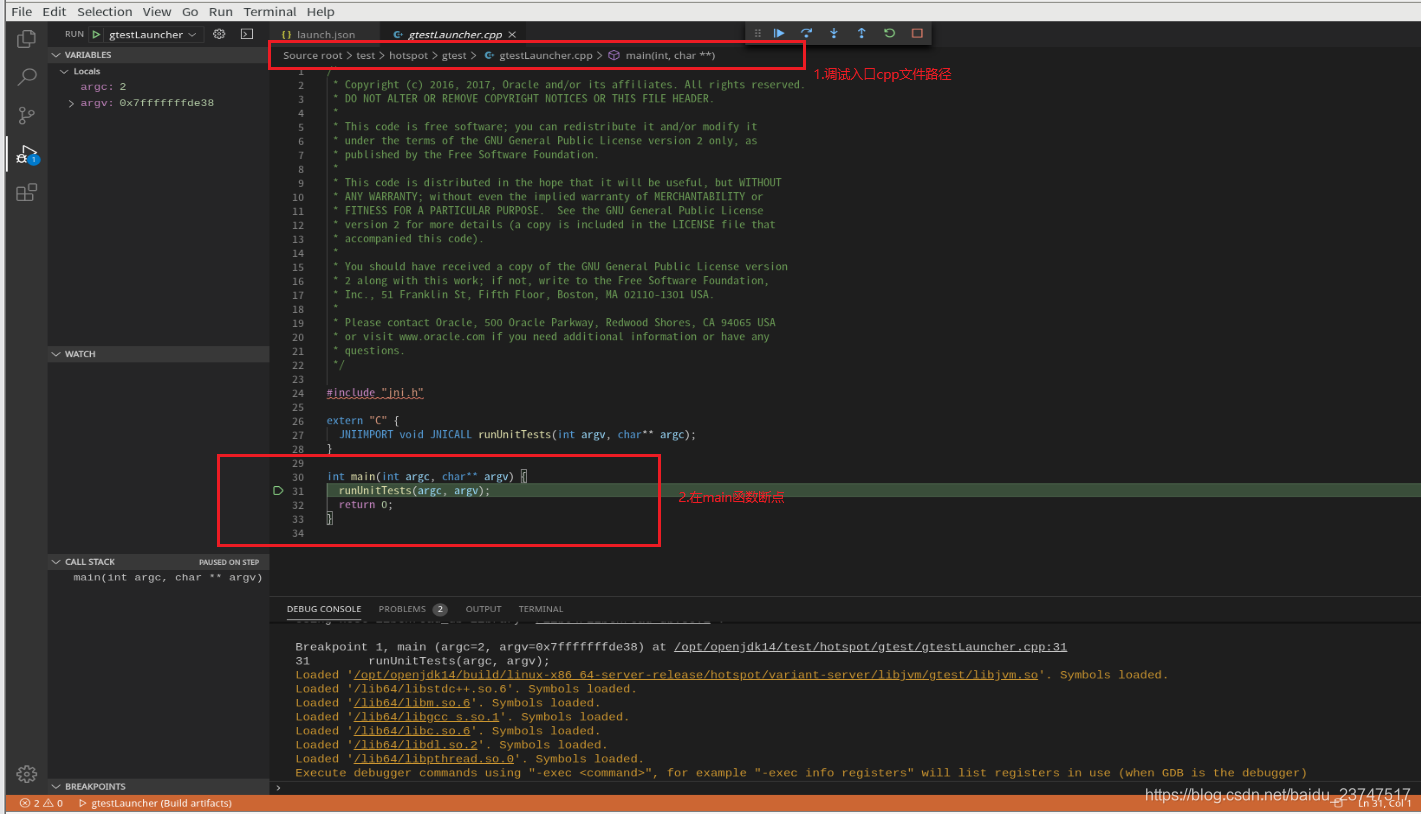The width and height of the screenshot is (1421, 814).
Task: Click Step Into in debug toolbar
Action: pyautogui.click(x=834, y=33)
